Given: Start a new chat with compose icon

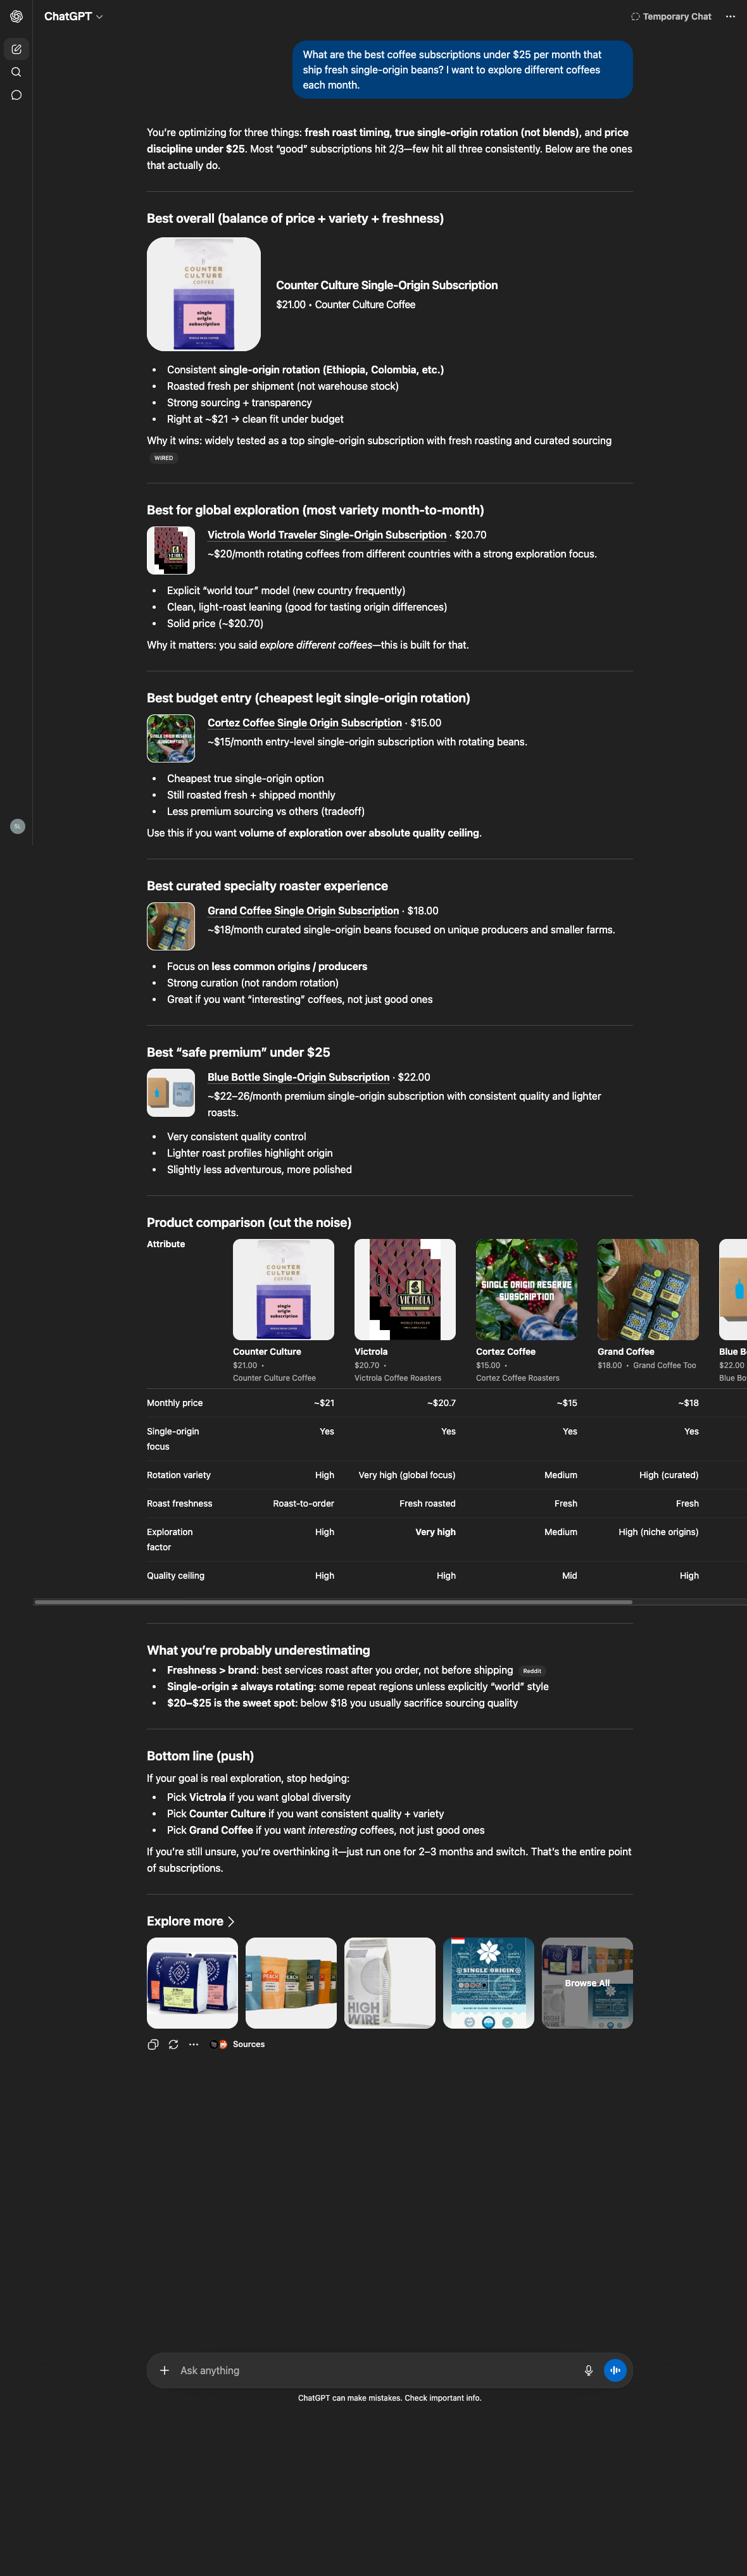Looking at the screenshot, I should 16,49.
